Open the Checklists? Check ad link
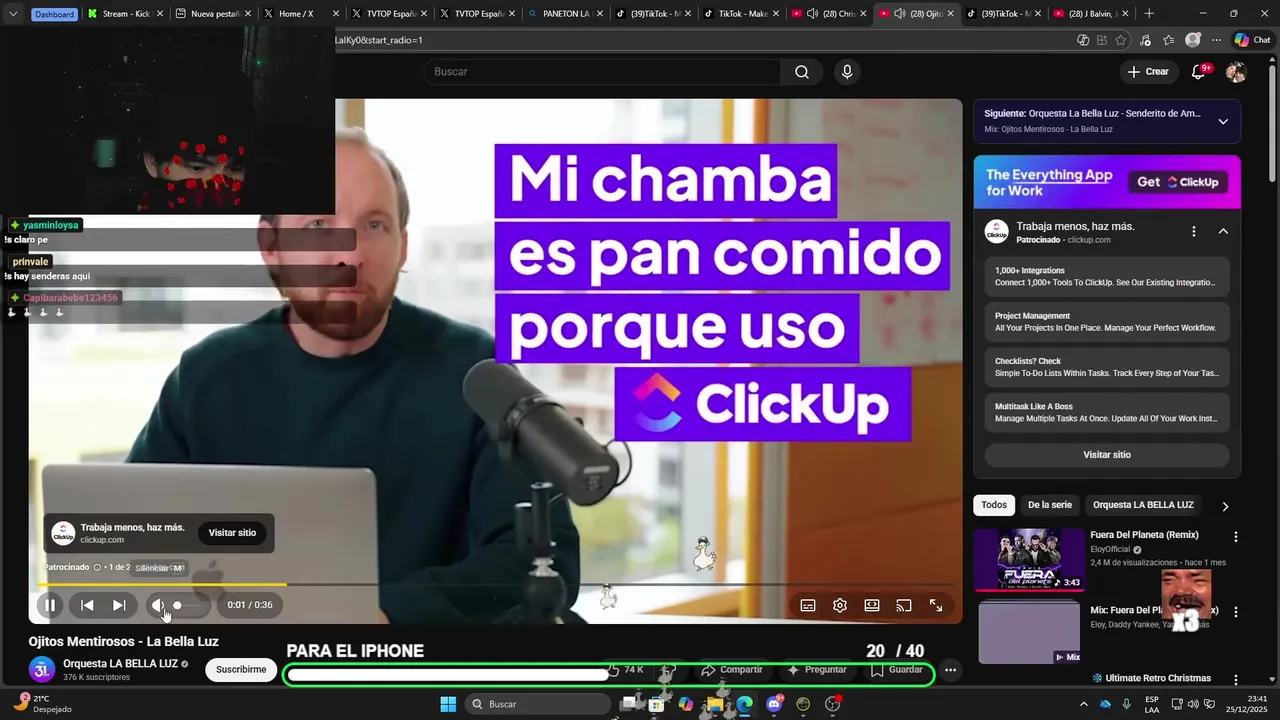1280x720 pixels. (x=1107, y=367)
